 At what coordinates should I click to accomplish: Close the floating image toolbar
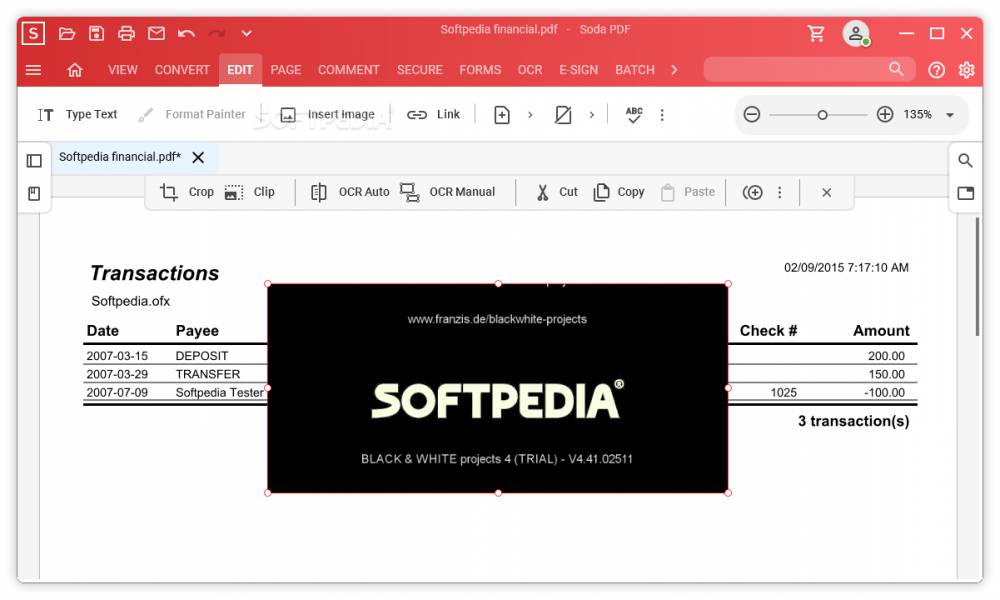tap(827, 193)
